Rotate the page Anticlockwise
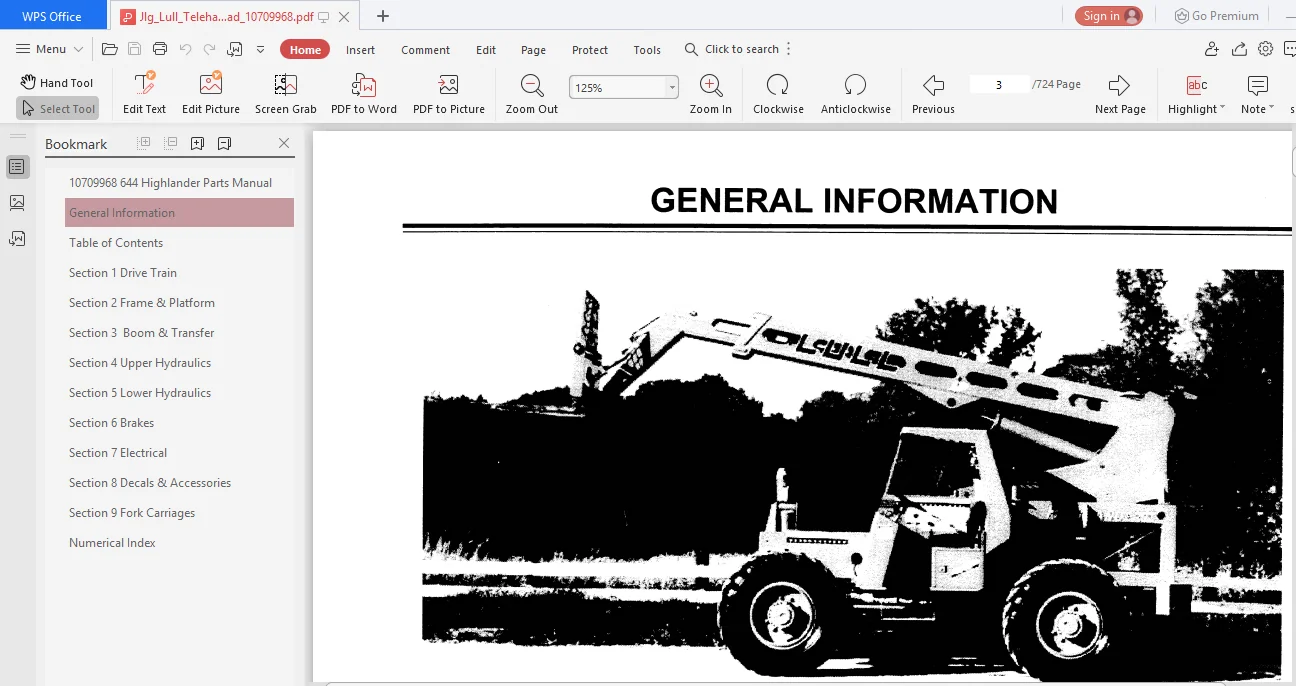The height and width of the screenshot is (686, 1296). click(x=855, y=94)
